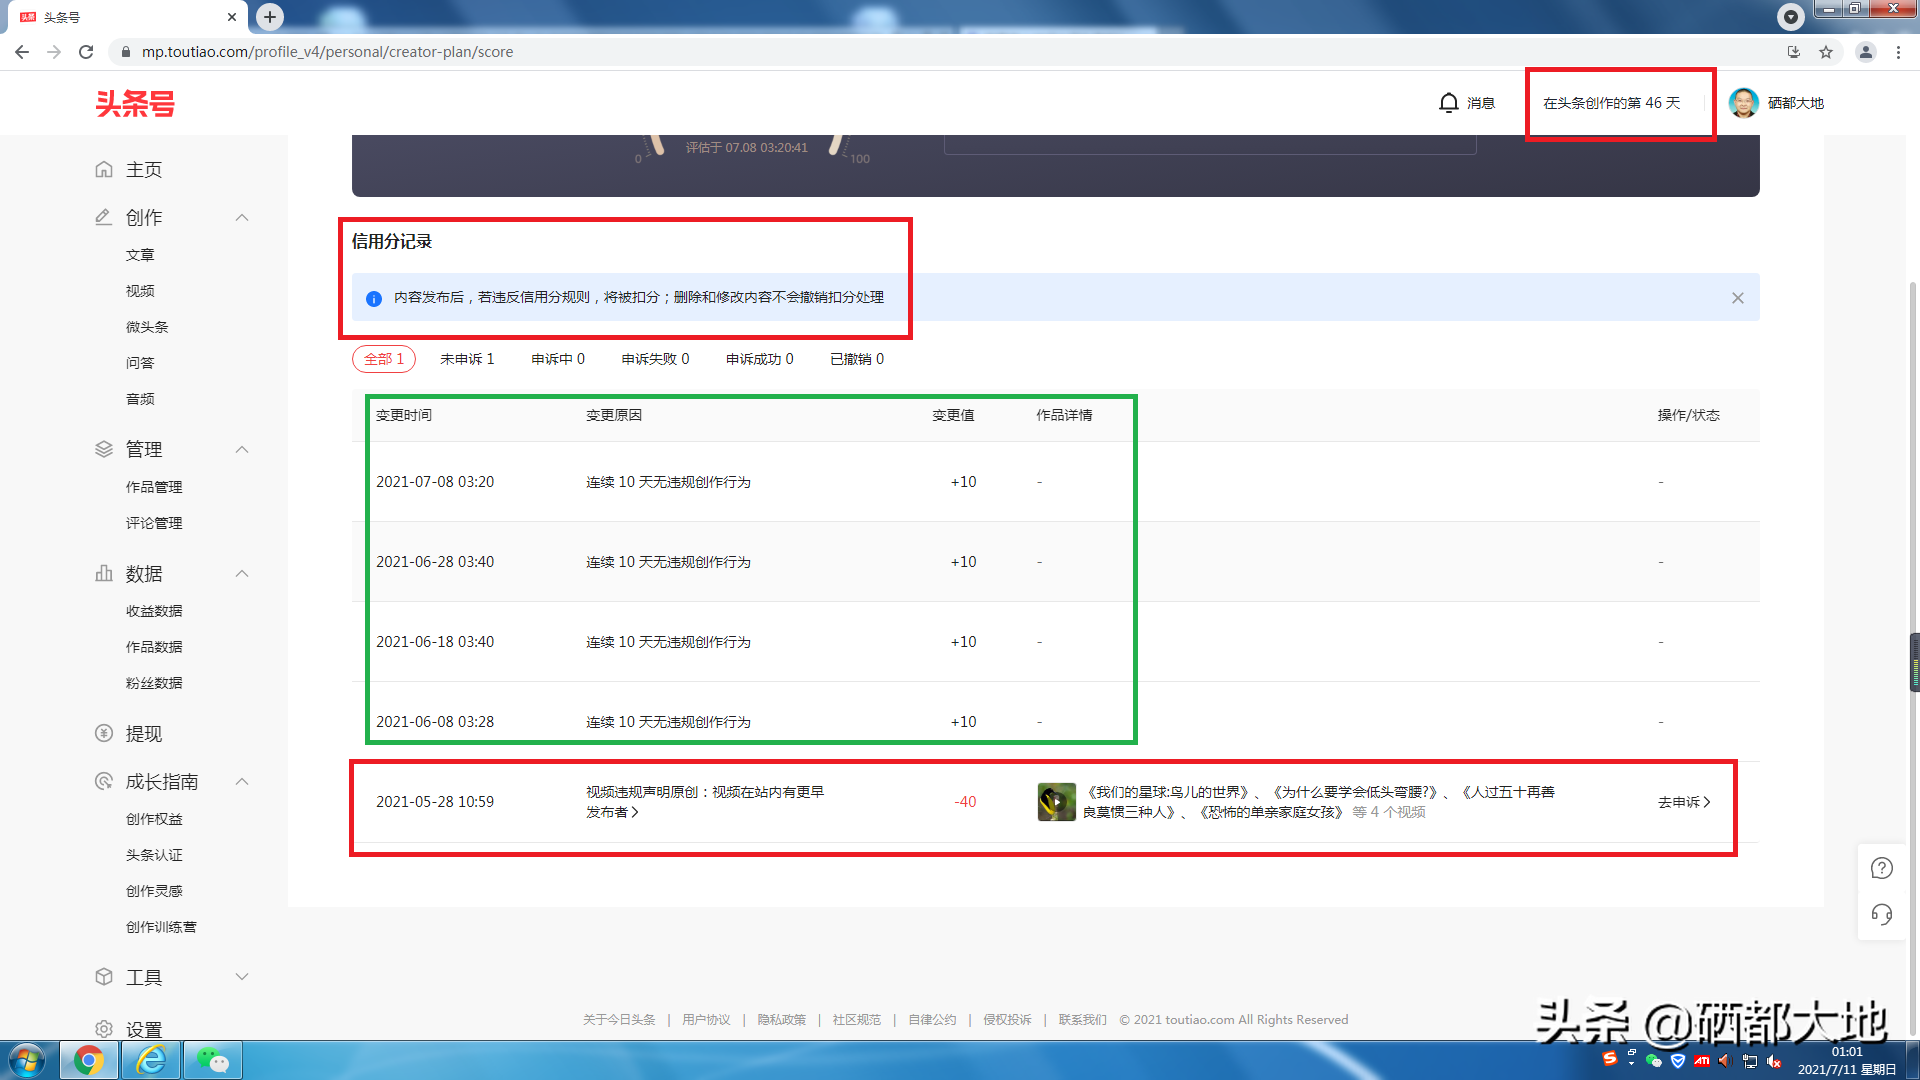This screenshot has width=1920, height=1080.
Task: Collapse the 成长指南 sidebar section
Action: pos(242,781)
